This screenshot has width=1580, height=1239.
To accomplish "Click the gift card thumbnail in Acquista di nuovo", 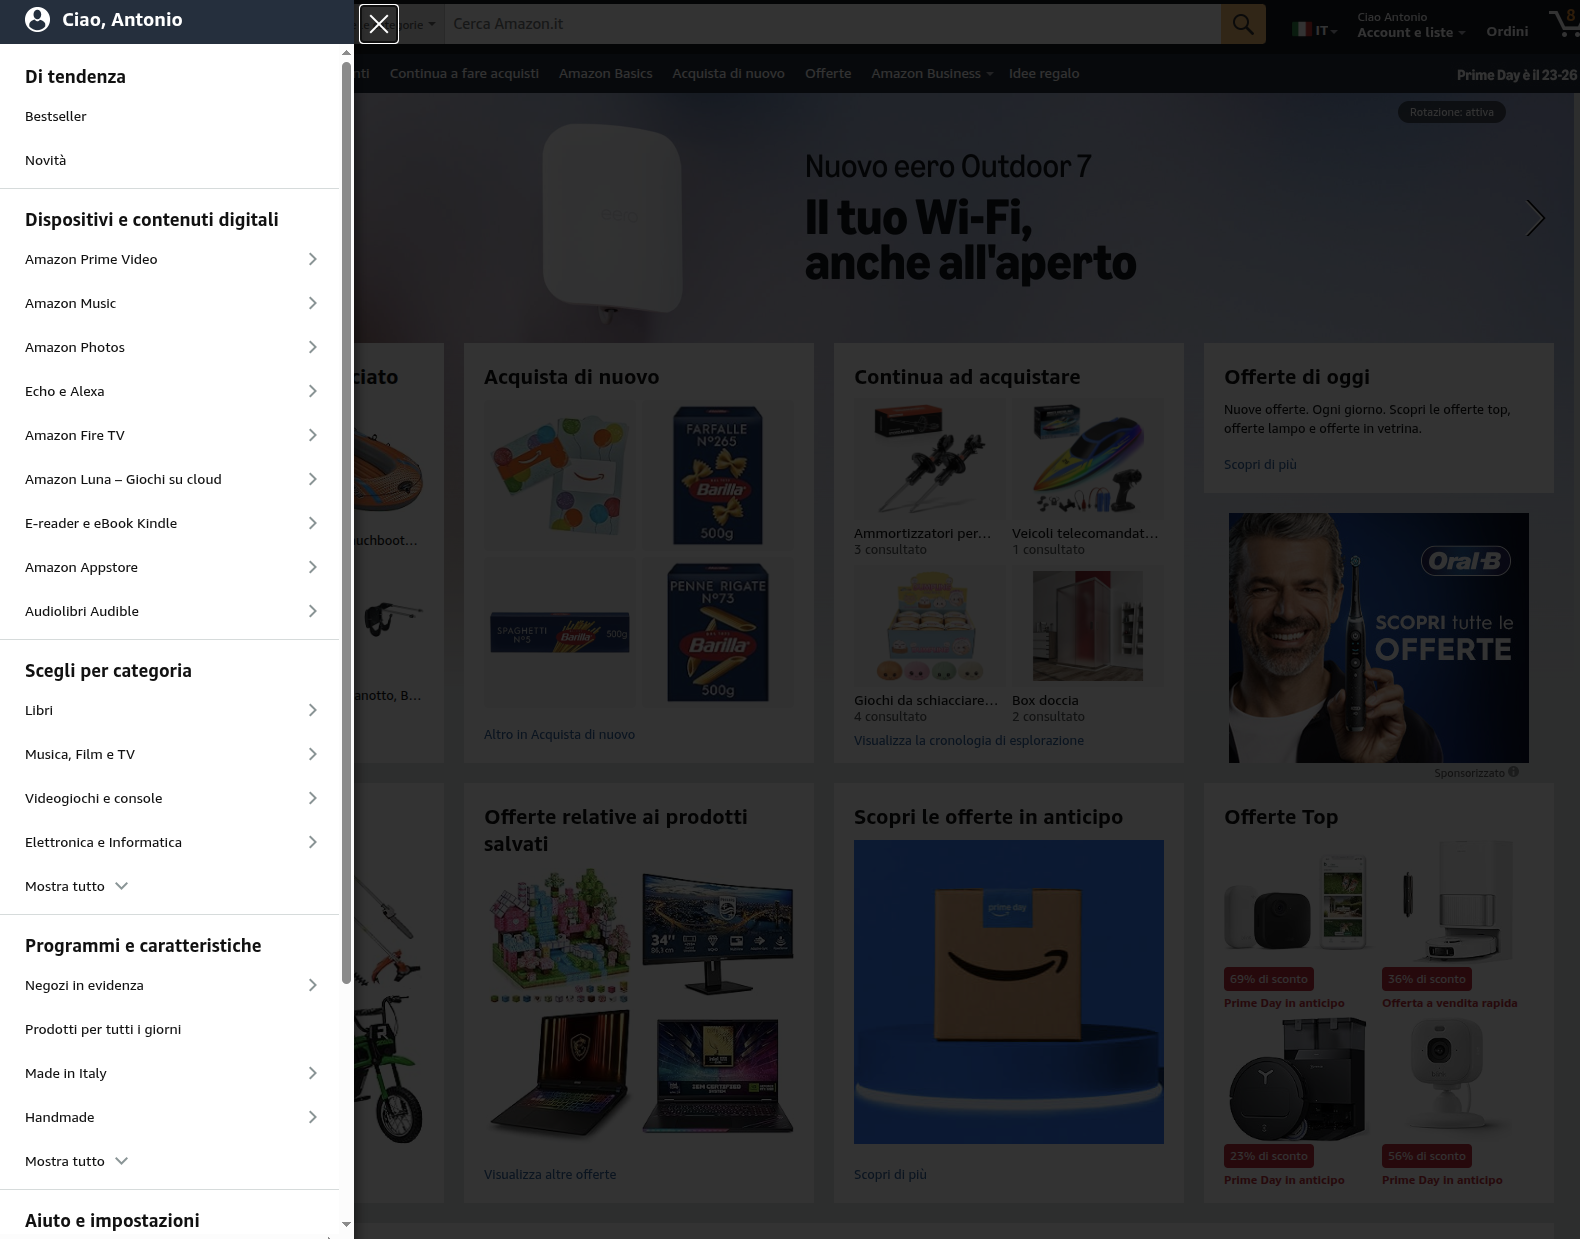I will [x=560, y=476].
